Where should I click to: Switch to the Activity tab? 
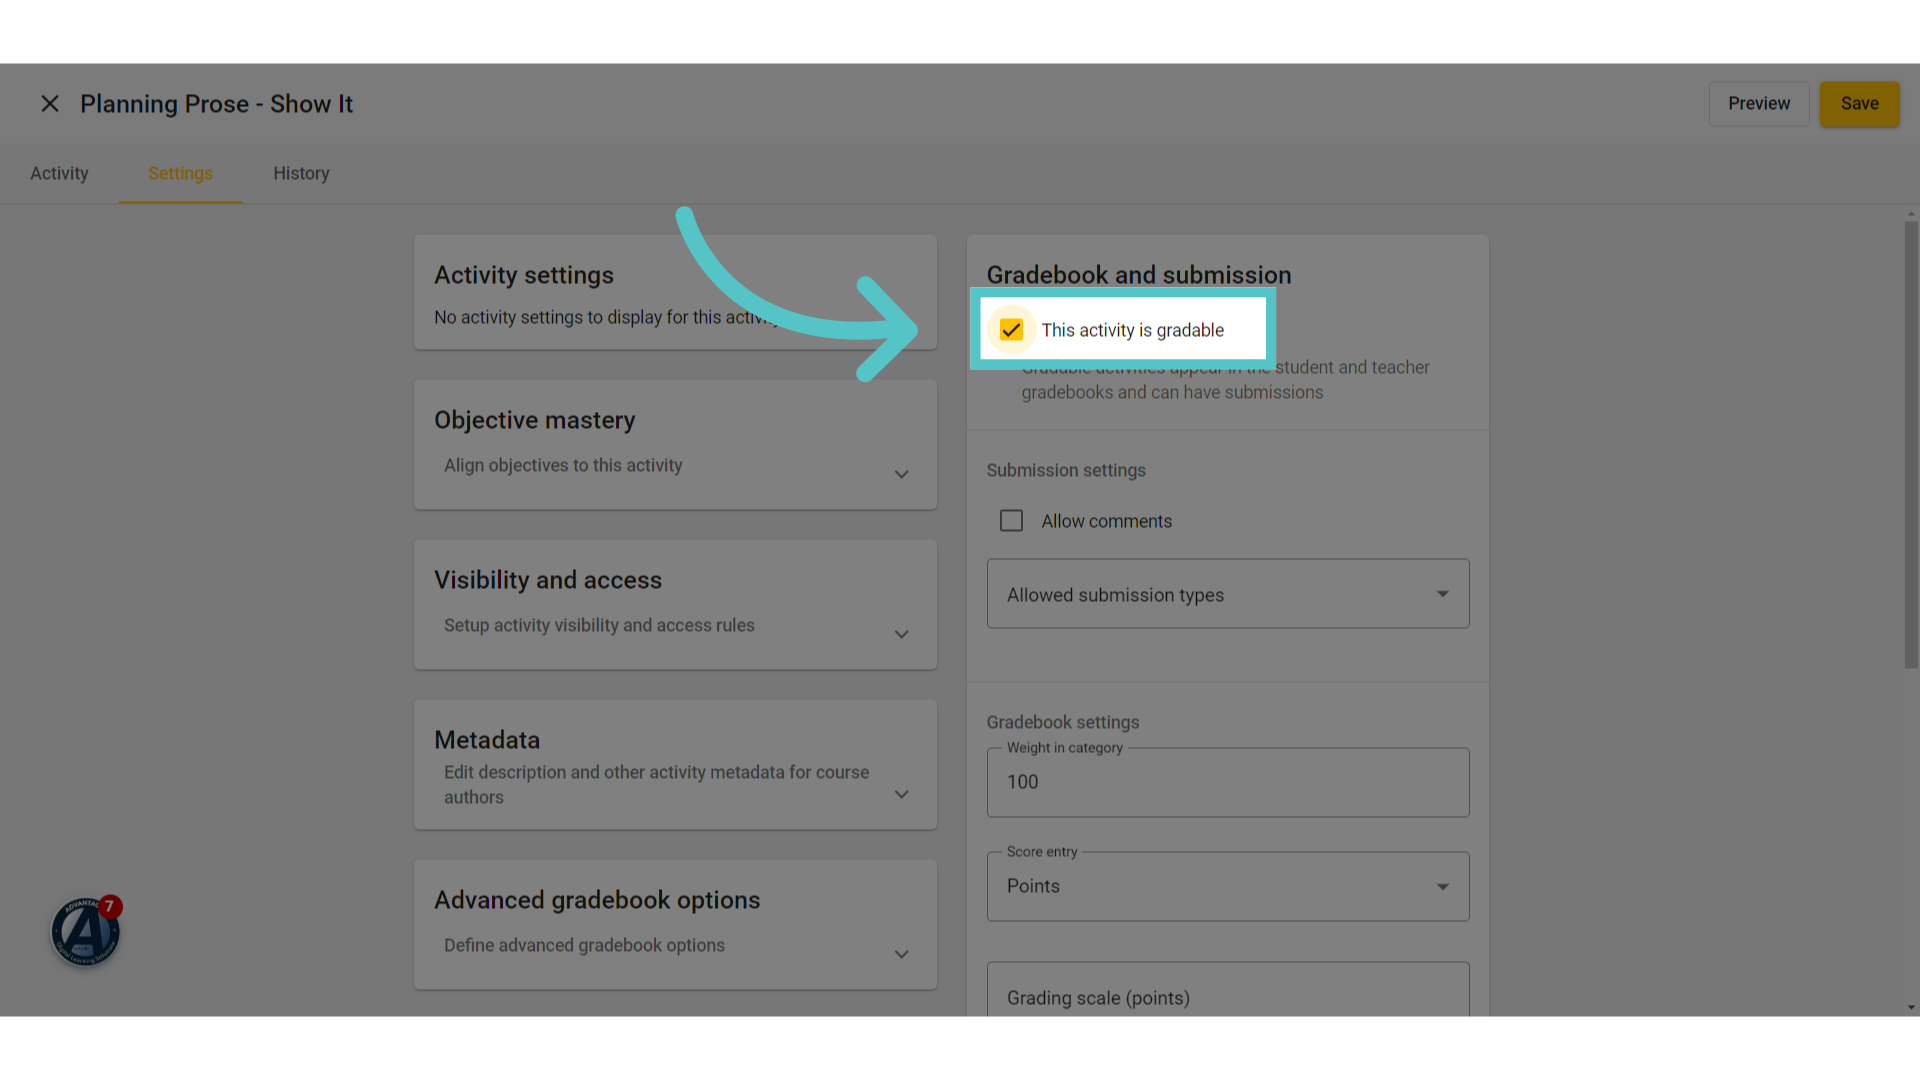[59, 173]
